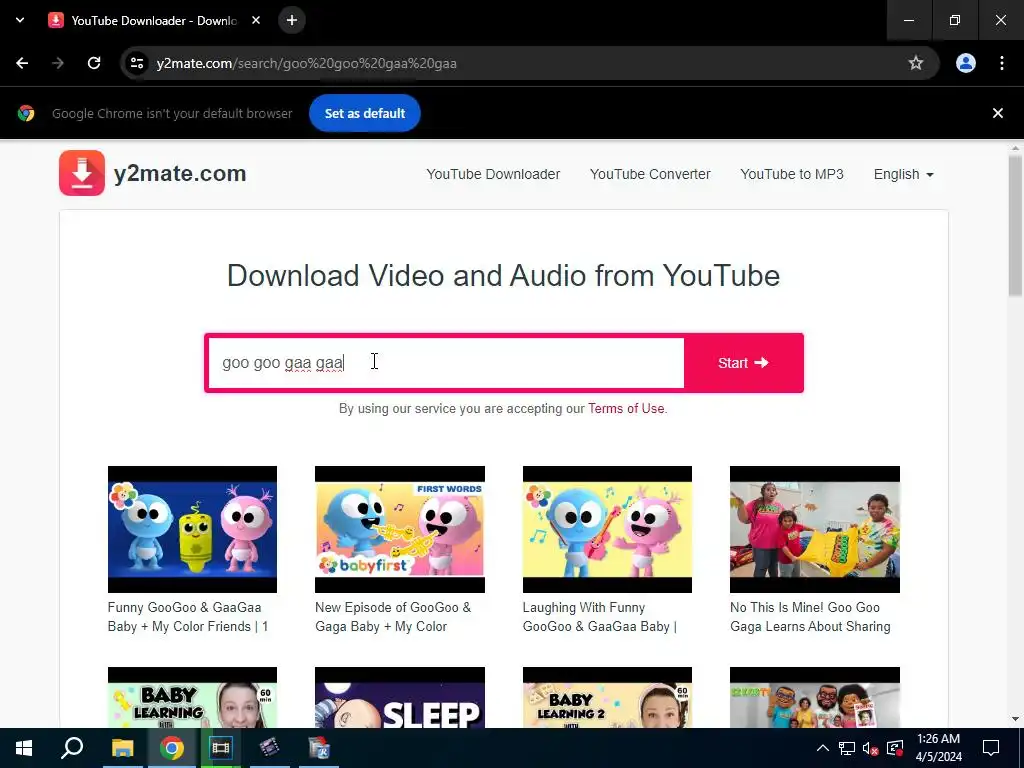The width and height of the screenshot is (1024, 768).
Task: Open the tab search chevron
Action: 20,20
